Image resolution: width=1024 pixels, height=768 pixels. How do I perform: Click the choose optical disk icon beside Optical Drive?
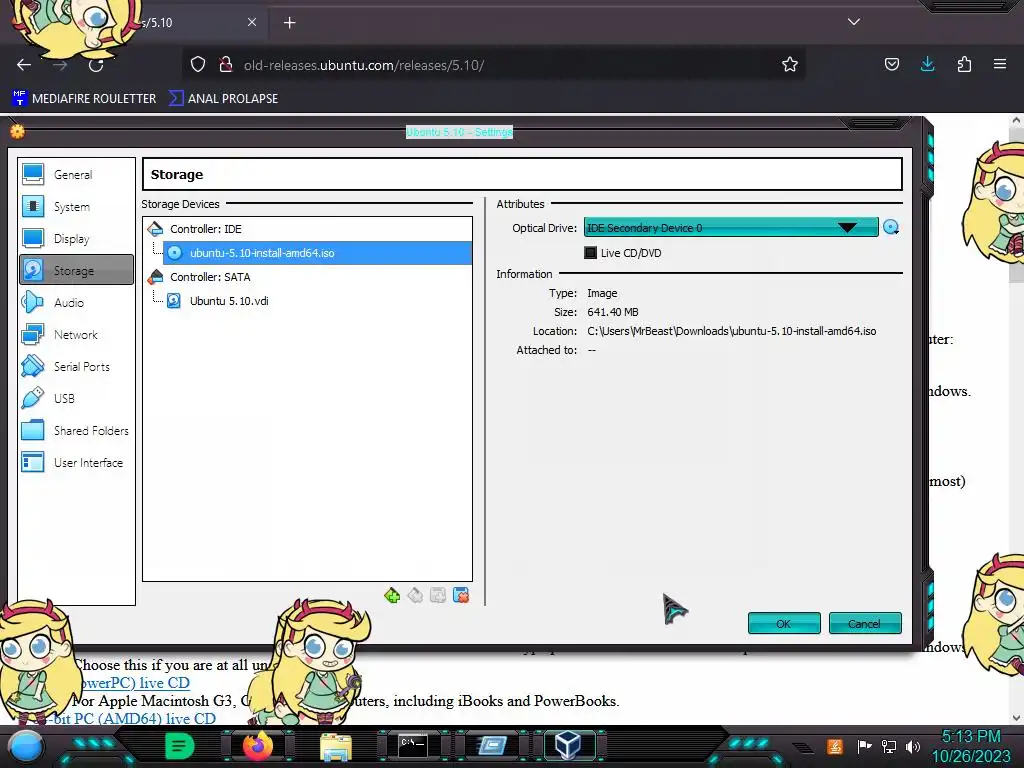891,227
